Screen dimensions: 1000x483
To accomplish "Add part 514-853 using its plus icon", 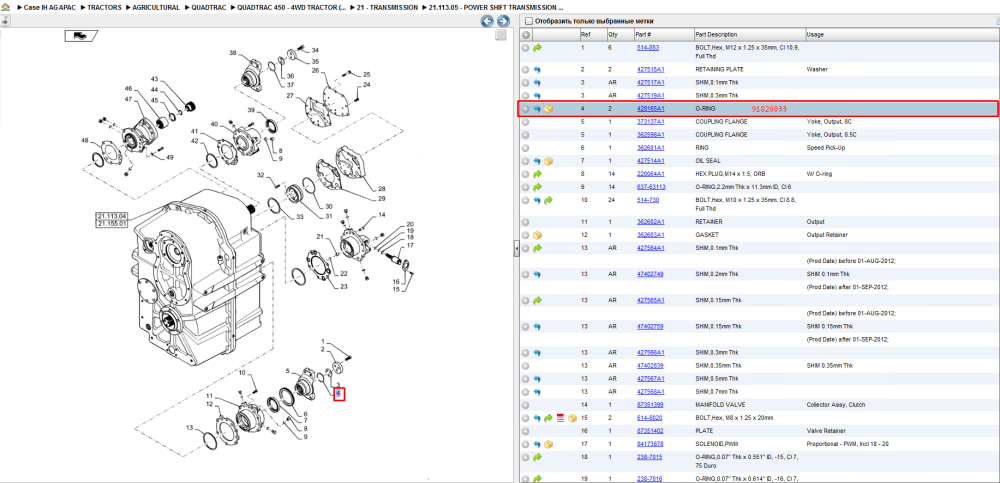I will pyautogui.click(x=526, y=48).
